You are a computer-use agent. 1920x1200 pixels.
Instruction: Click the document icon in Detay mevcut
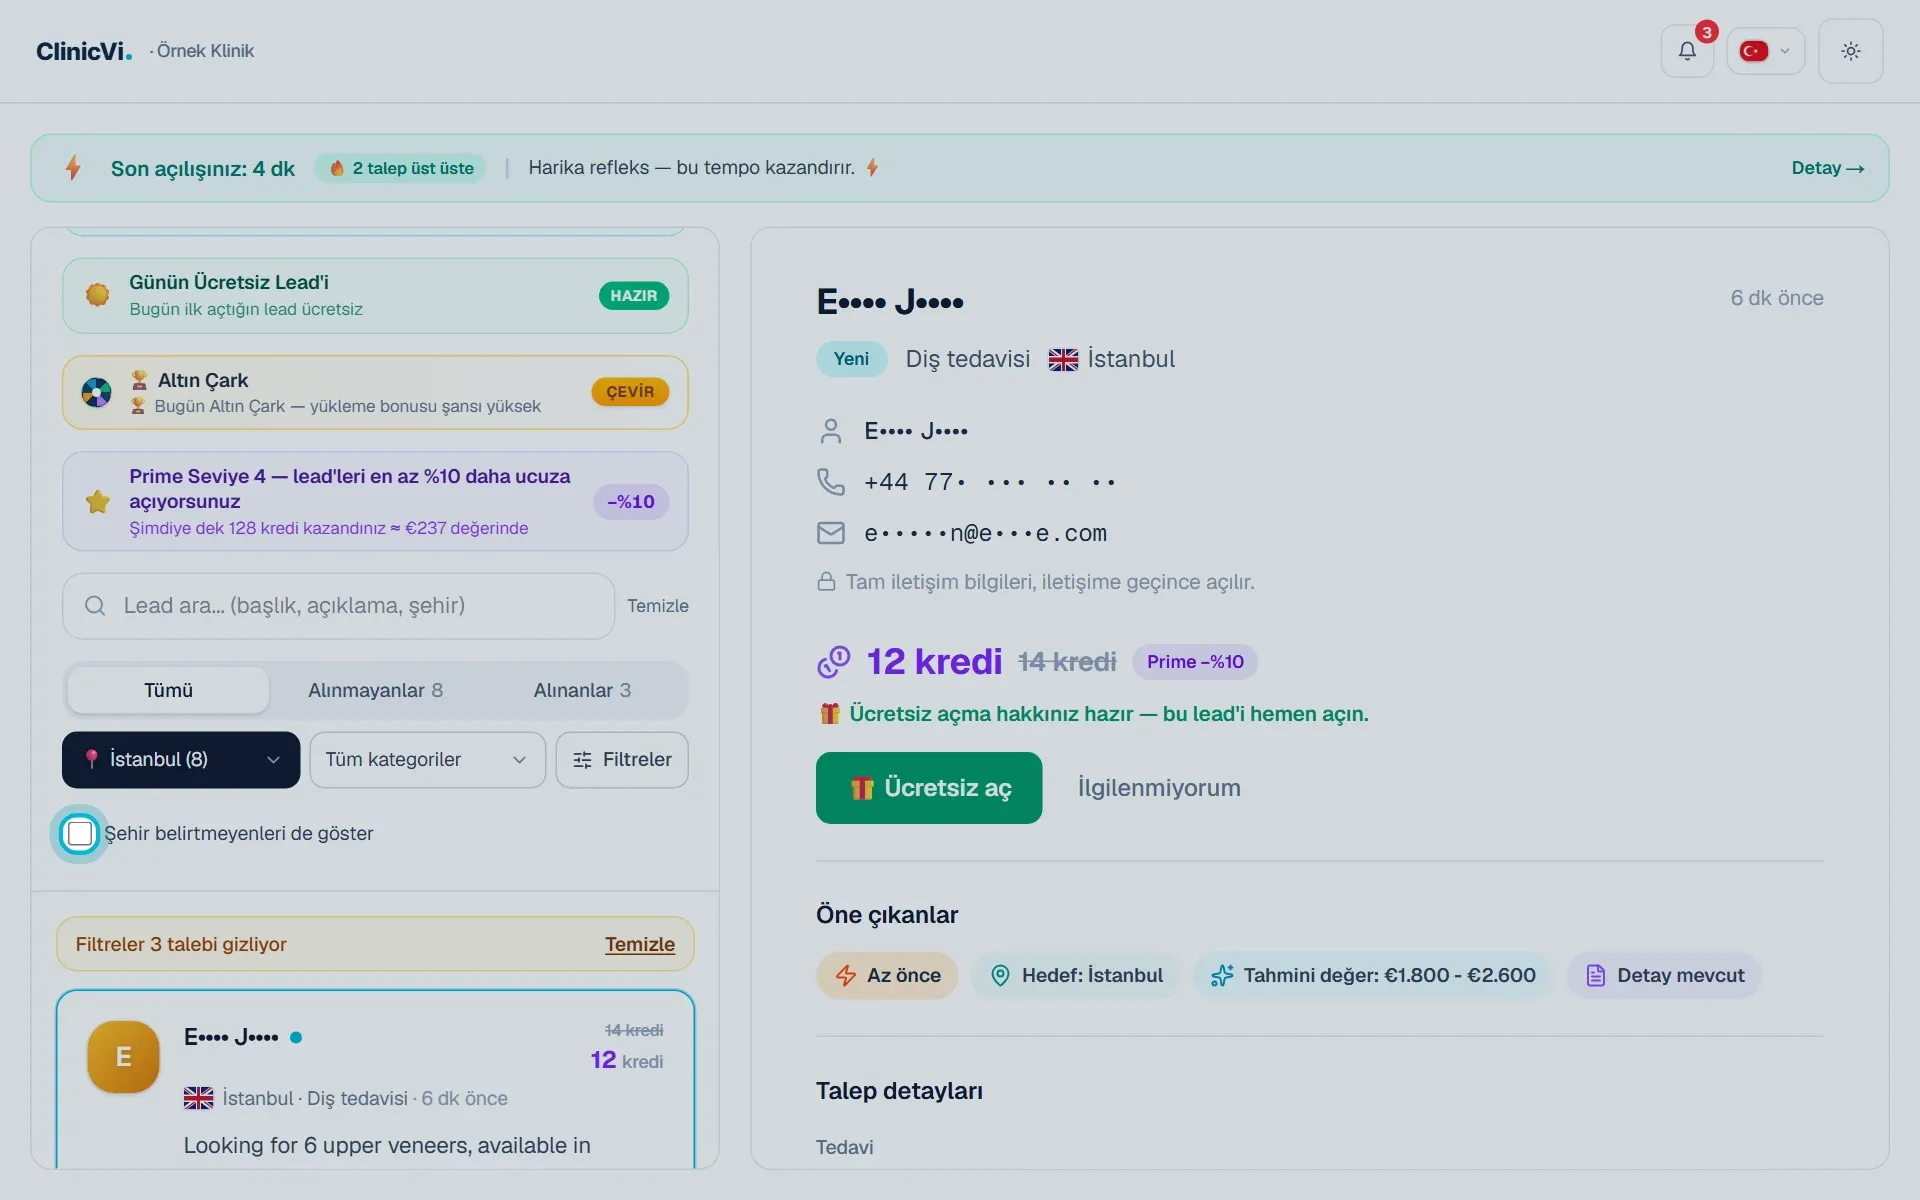click(1595, 976)
